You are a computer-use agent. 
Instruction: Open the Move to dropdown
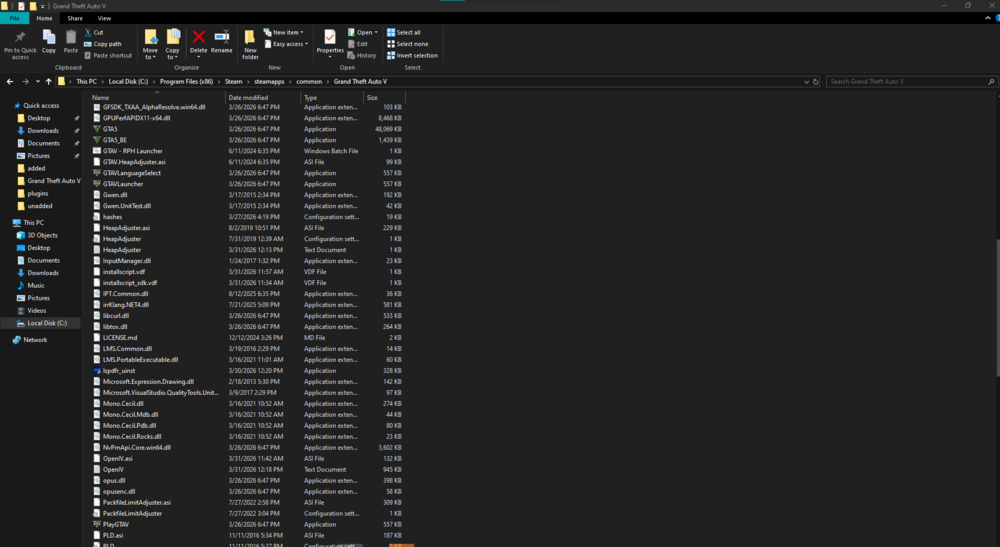point(151,45)
